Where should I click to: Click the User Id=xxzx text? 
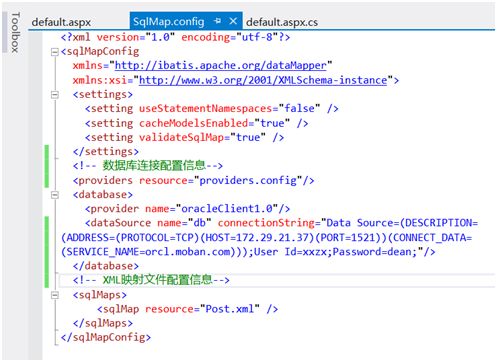[x=290, y=252]
